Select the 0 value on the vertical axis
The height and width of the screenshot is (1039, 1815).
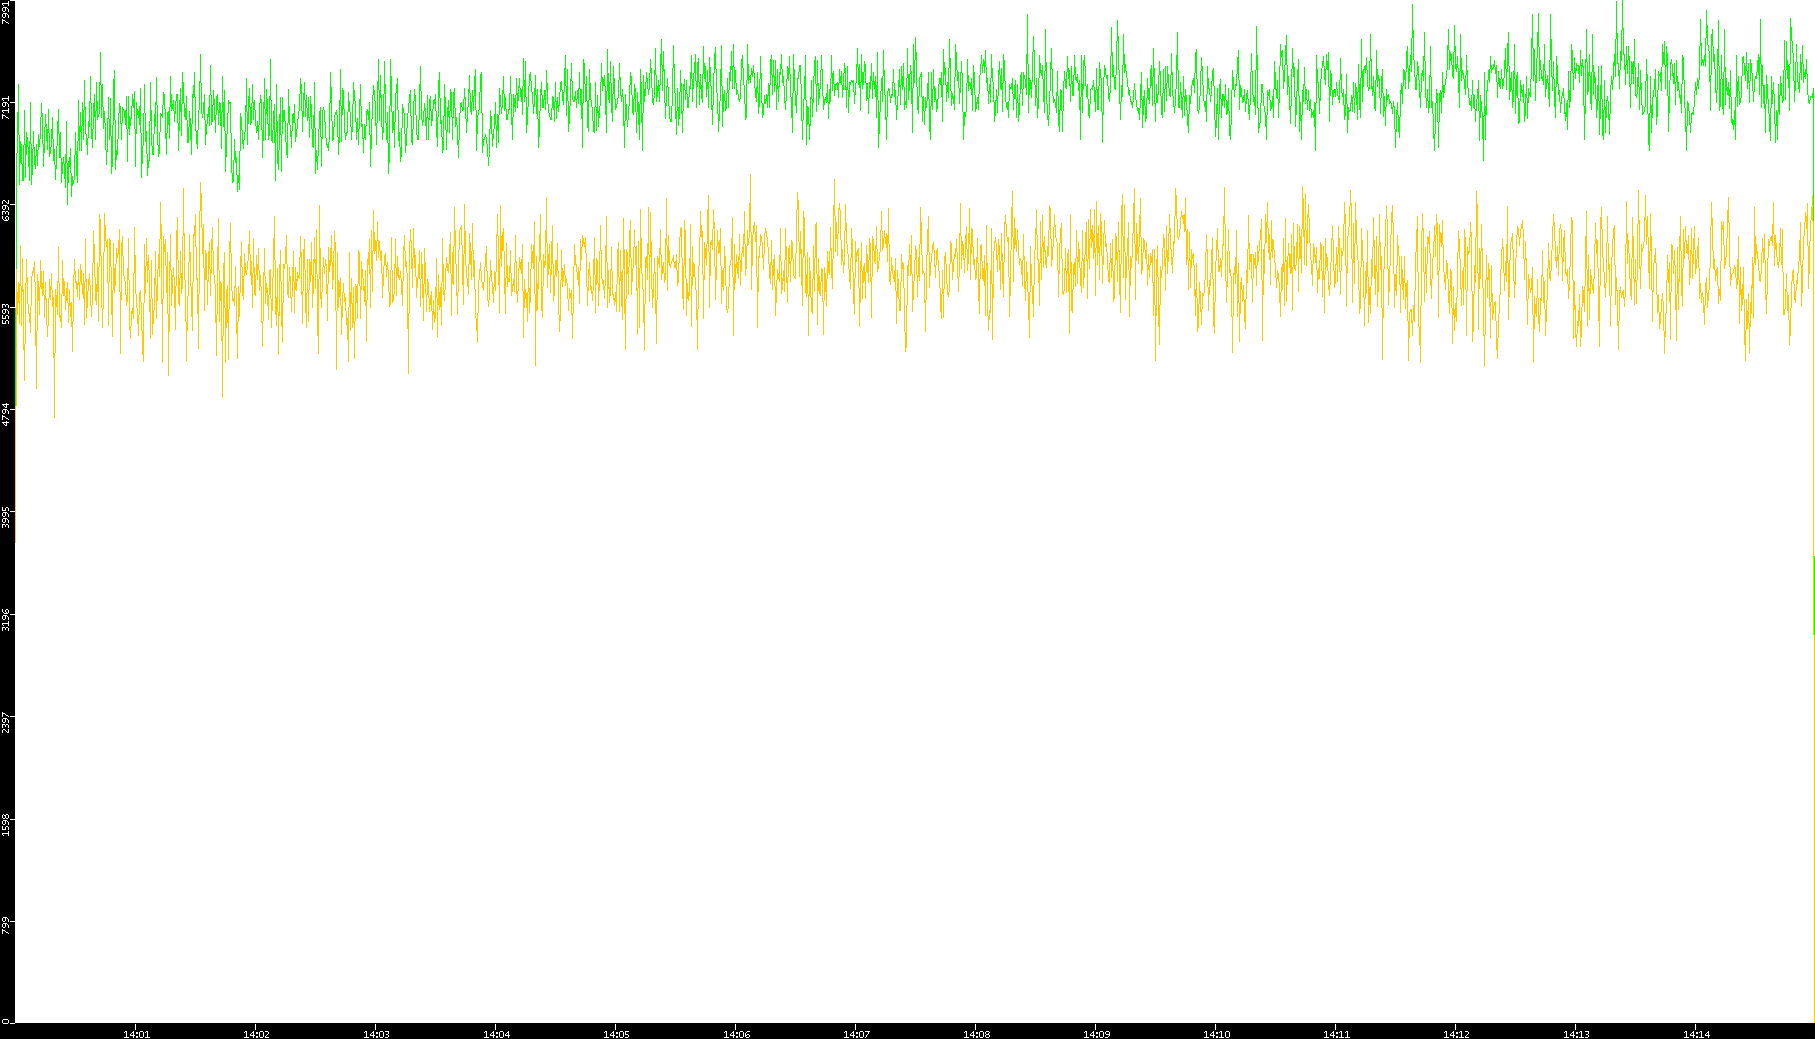point(6,1022)
